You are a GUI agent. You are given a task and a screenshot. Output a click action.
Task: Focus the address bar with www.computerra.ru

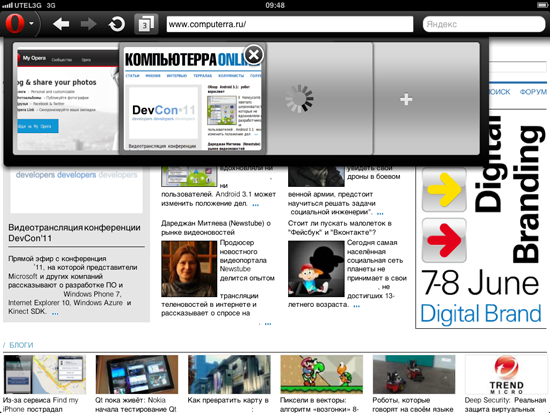point(290,24)
